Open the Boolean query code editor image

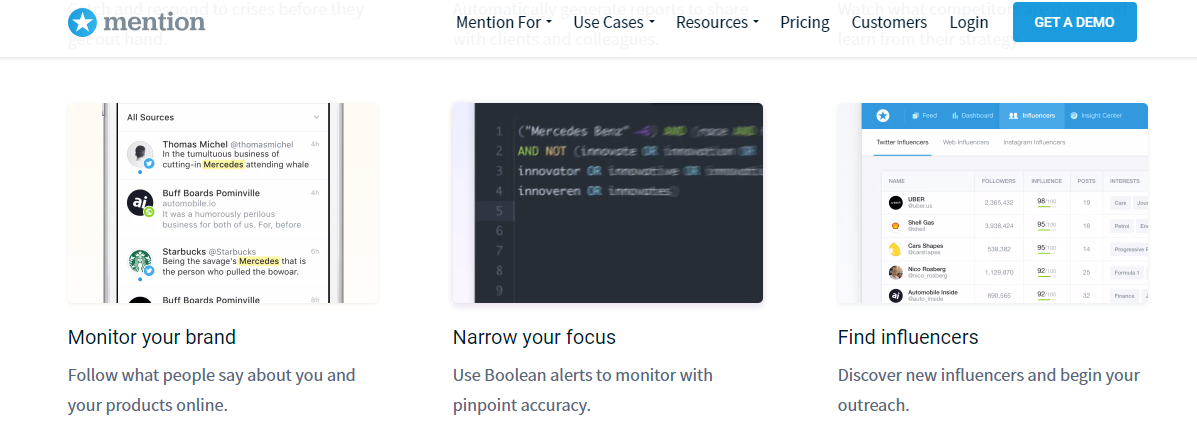[x=608, y=203]
